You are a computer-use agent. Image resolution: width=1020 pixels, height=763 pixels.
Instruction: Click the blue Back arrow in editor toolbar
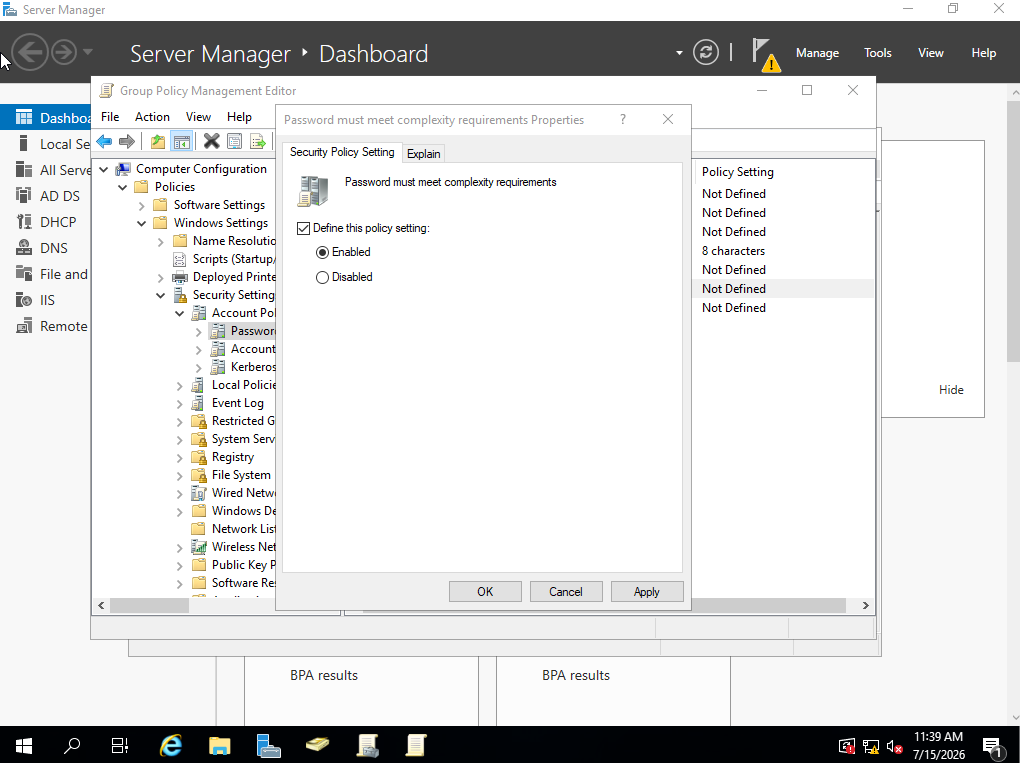pyautogui.click(x=104, y=141)
